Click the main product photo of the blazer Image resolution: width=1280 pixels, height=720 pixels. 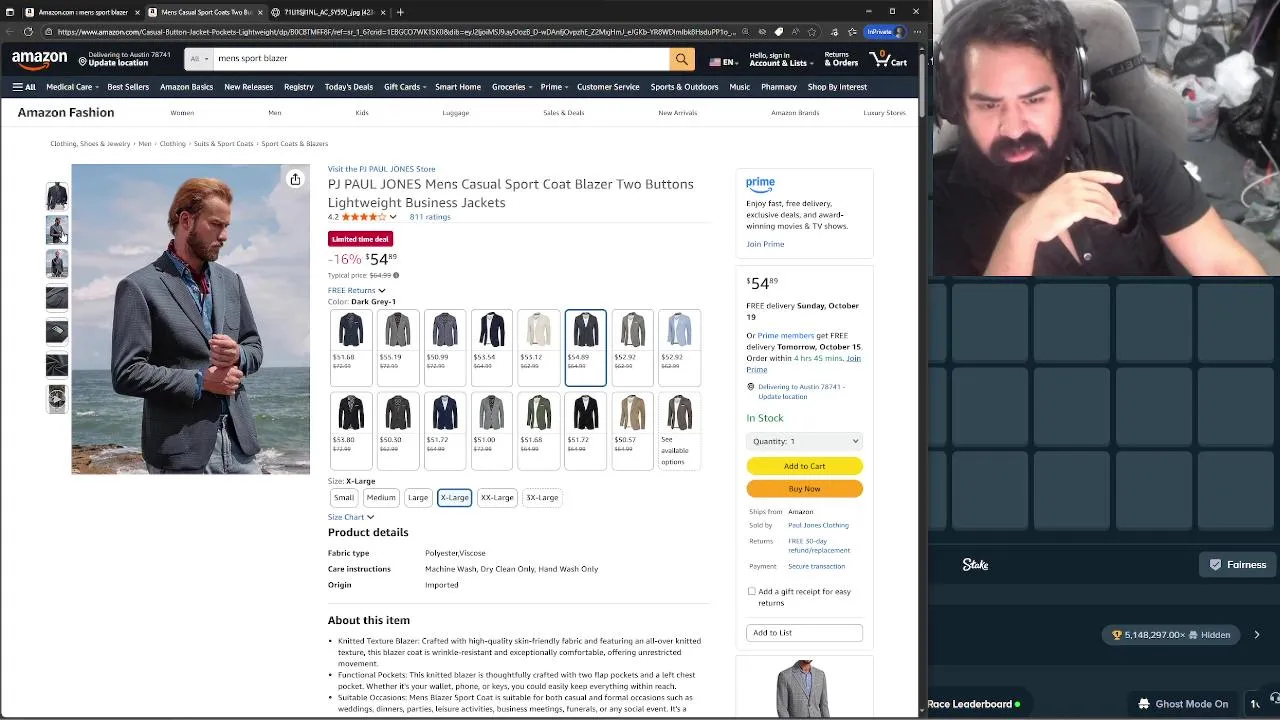(x=190, y=319)
